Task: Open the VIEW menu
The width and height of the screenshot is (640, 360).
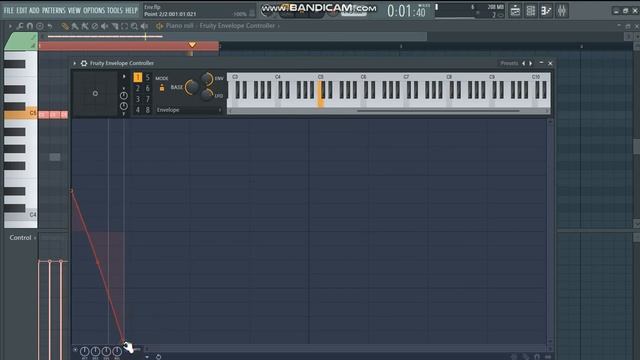Action: pos(74,11)
